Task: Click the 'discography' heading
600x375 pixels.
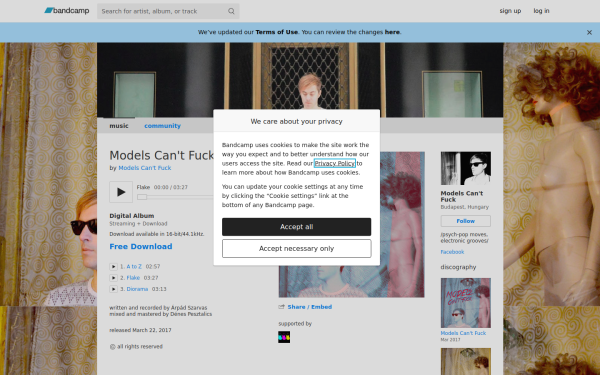Action: pos(458,267)
